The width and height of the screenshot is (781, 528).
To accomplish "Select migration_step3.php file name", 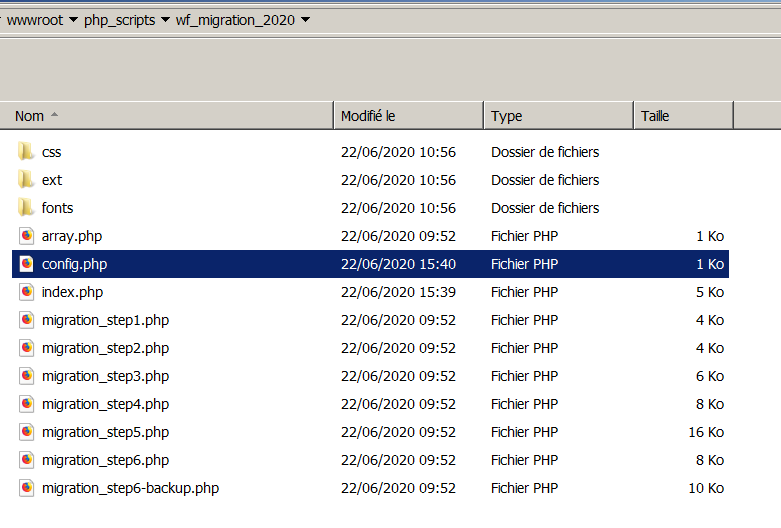I will 105,376.
